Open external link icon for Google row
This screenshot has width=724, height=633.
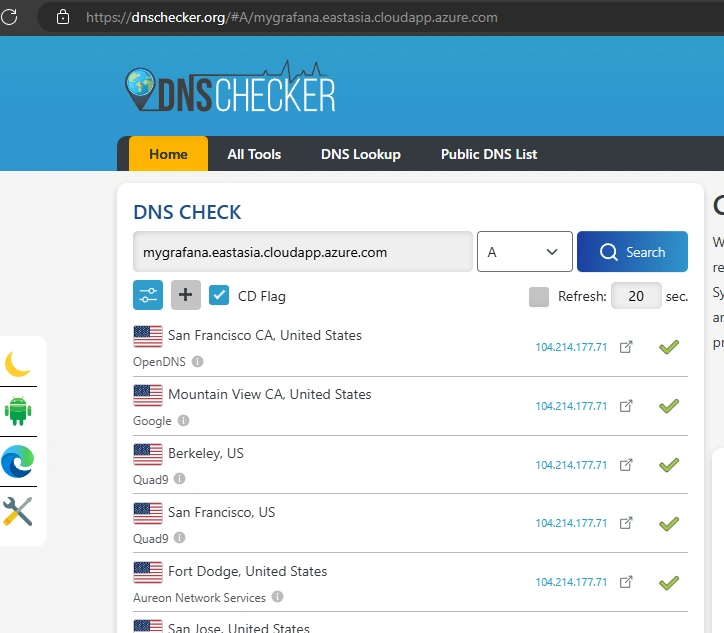626,406
